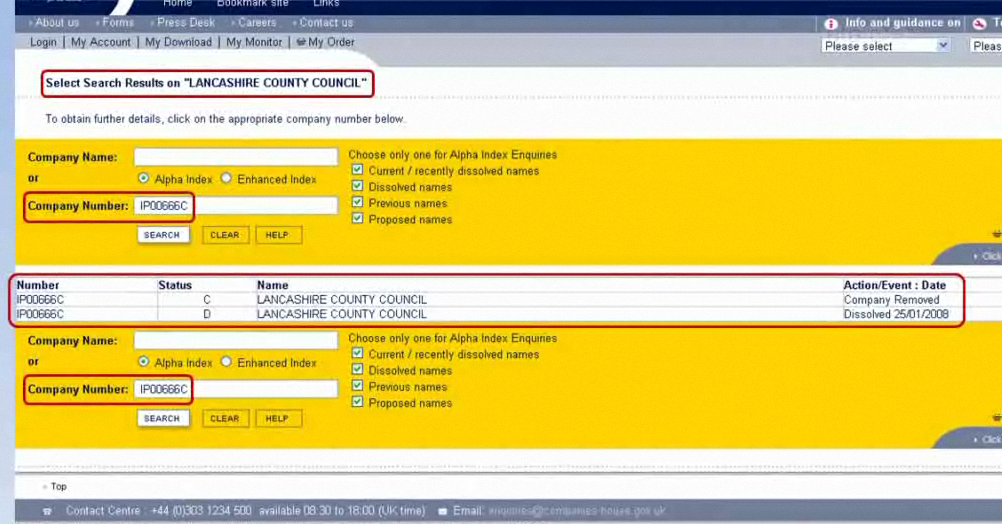Toggle the upper Previous names checkbox
1002x524 pixels.
[357, 202]
